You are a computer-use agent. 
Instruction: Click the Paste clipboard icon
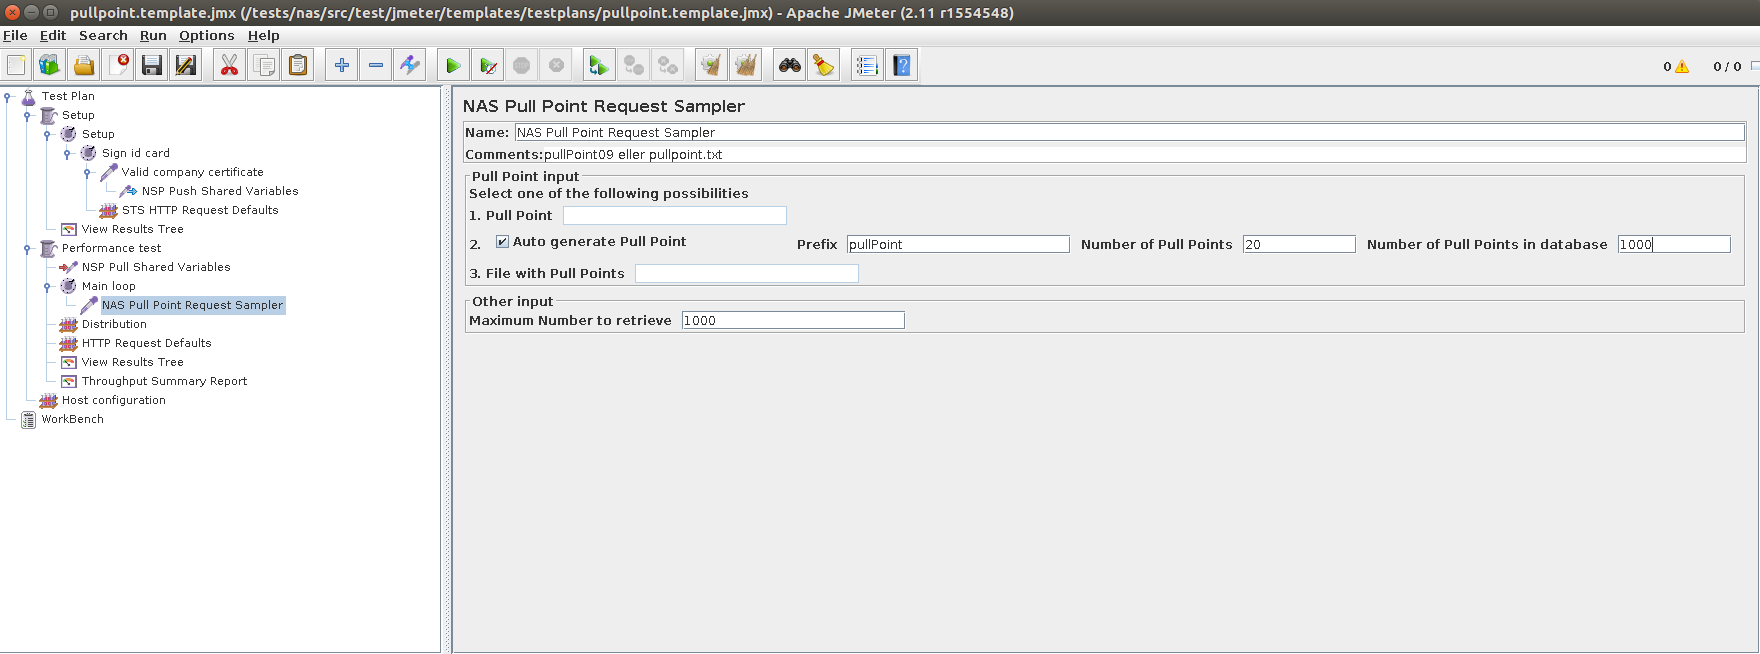point(298,66)
